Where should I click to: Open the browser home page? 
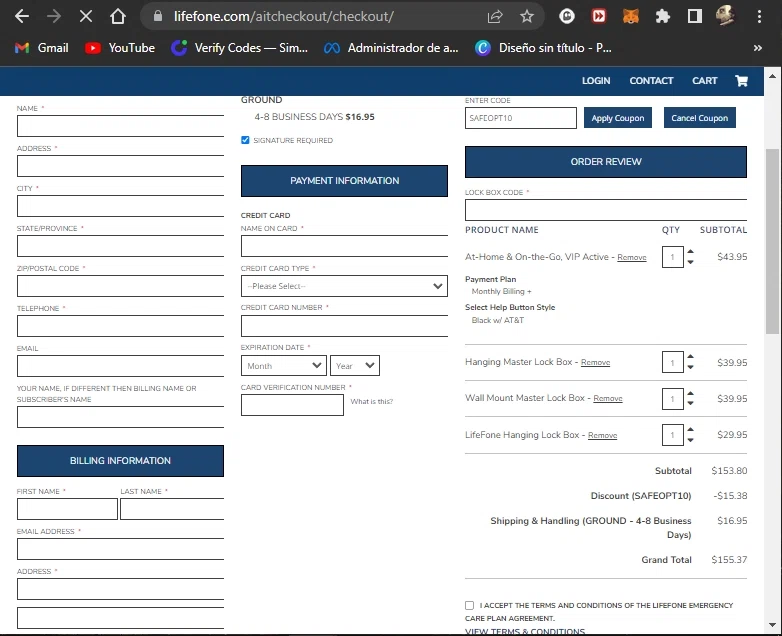tap(118, 16)
